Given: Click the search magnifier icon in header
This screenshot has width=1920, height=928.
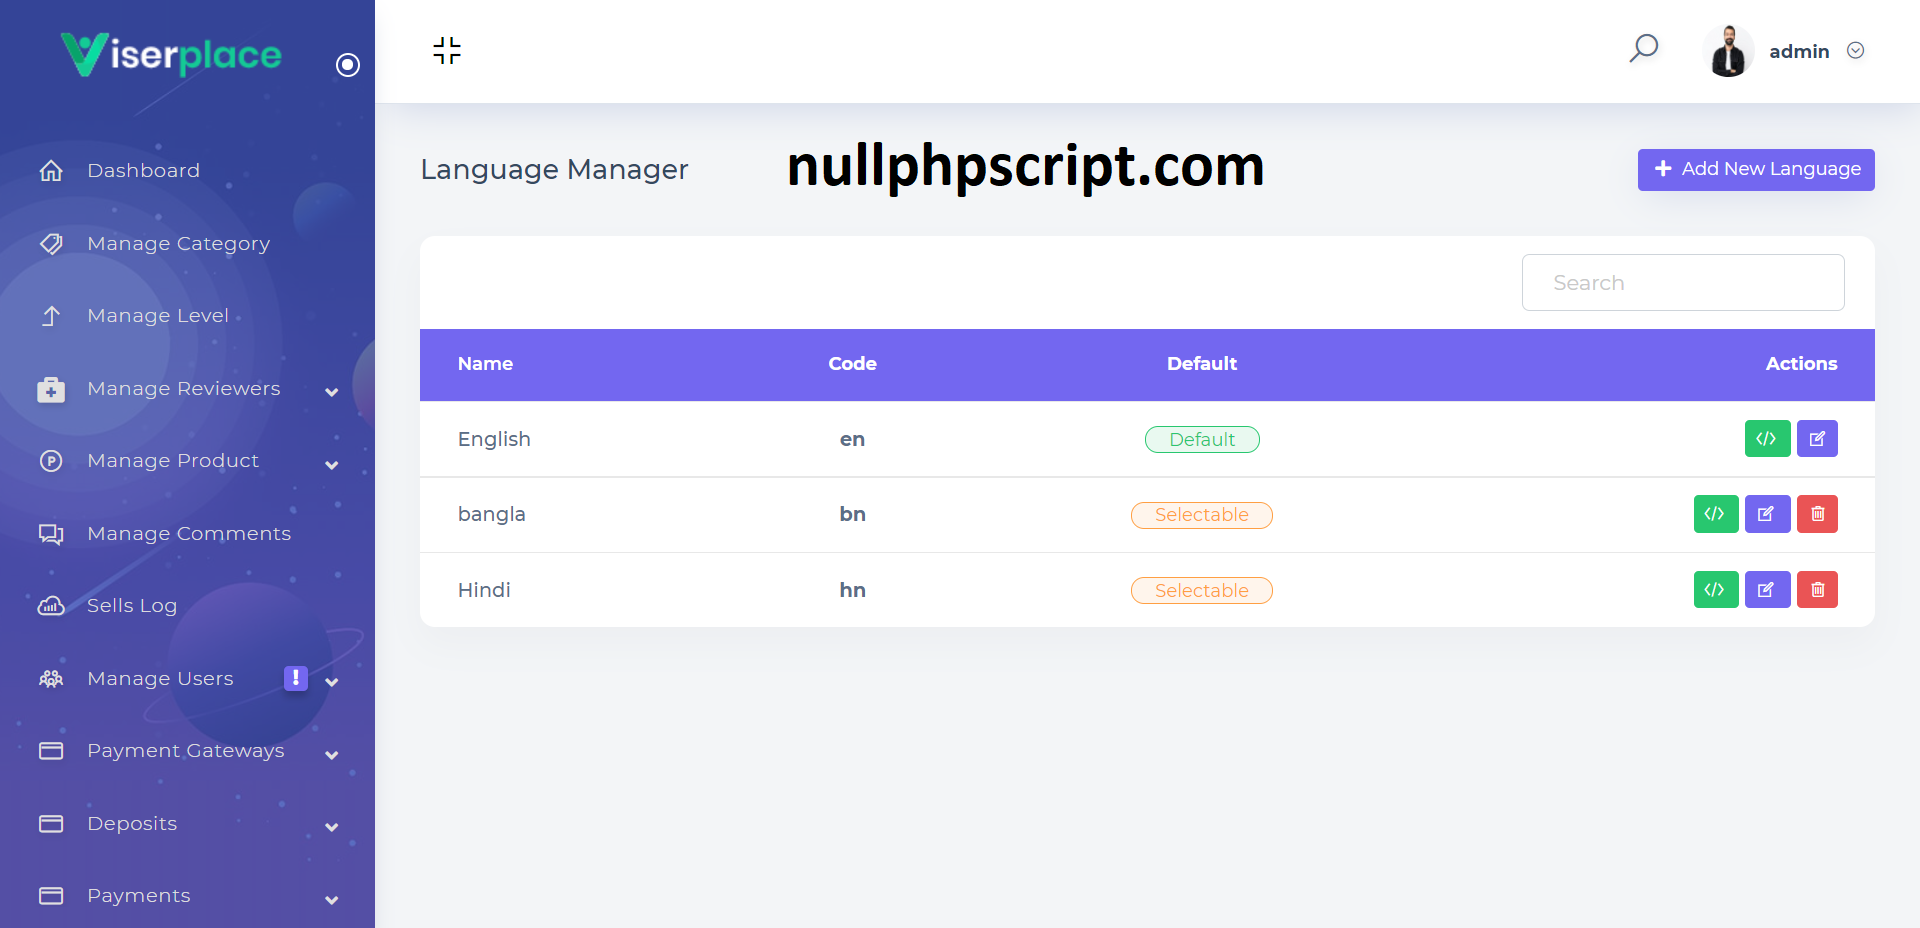Looking at the screenshot, I should coord(1643,49).
